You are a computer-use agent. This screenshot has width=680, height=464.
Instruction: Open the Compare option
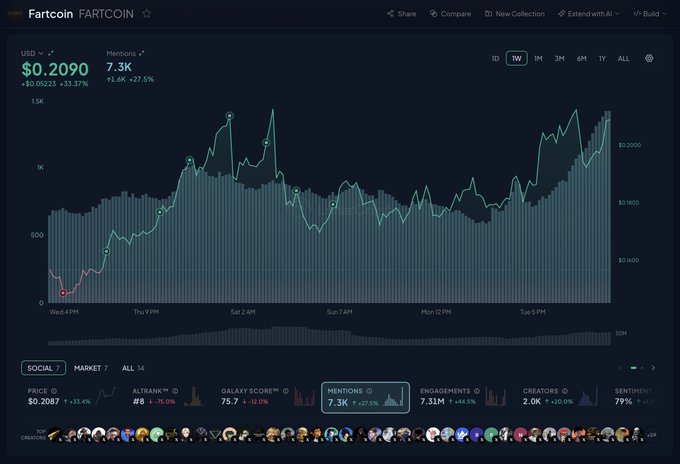(x=451, y=13)
